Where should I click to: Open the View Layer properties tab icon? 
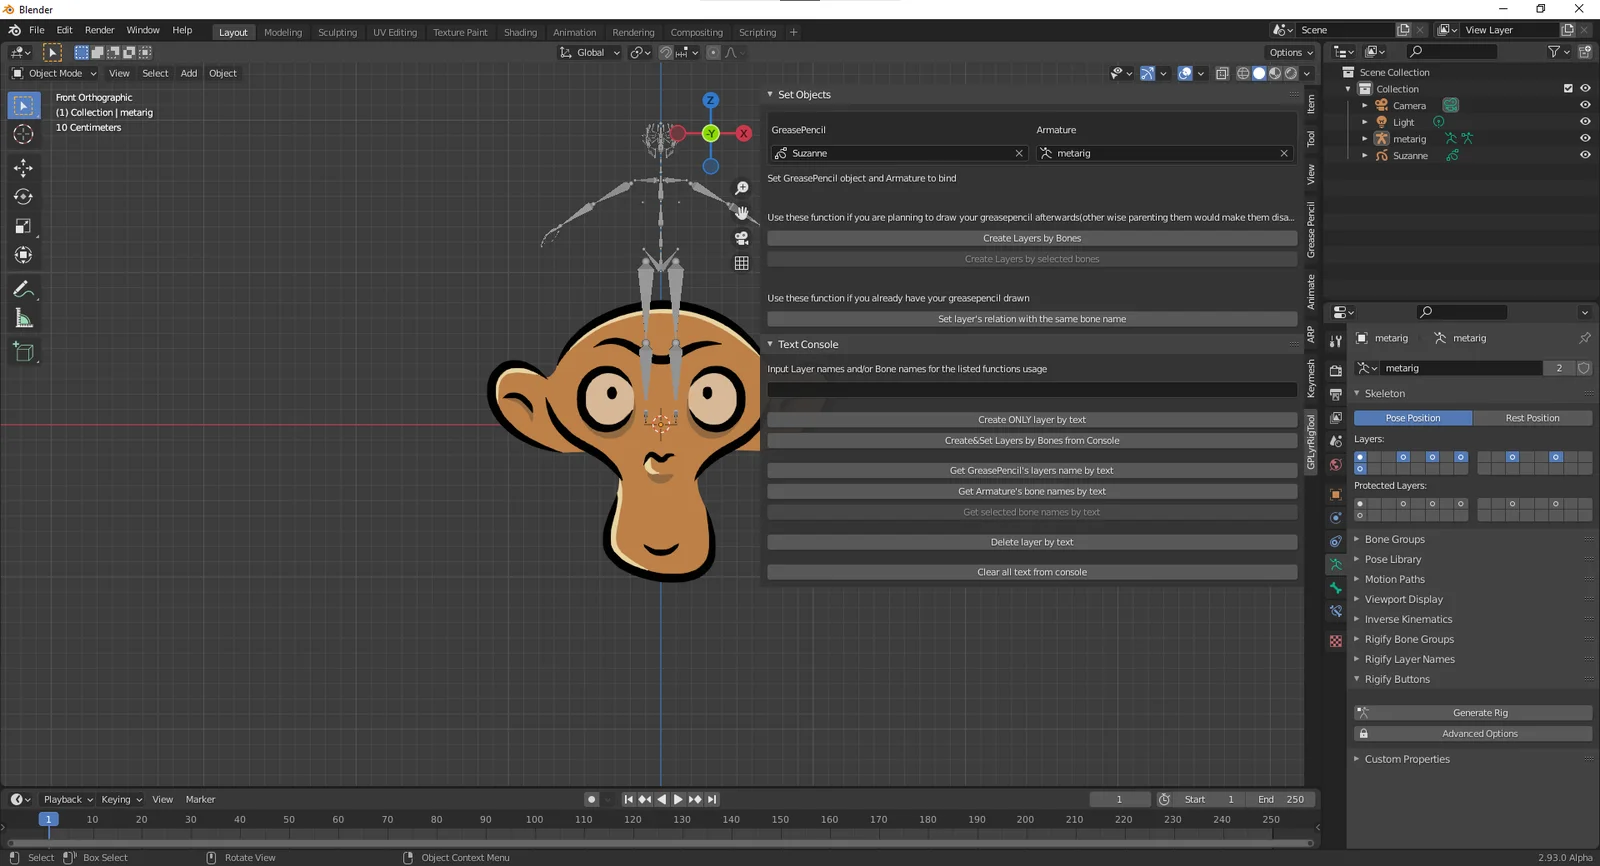click(x=1336, y=418)
